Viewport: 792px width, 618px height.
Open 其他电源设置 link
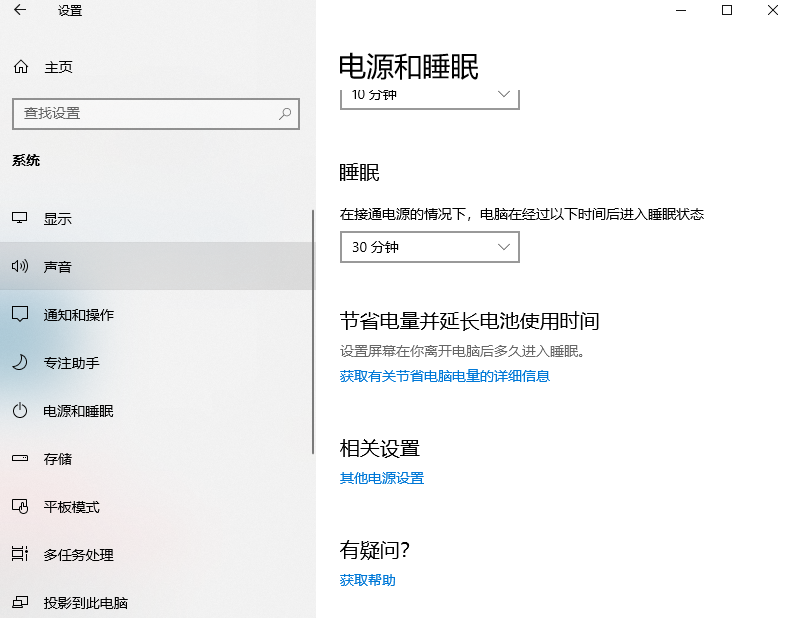pos(382,478)
